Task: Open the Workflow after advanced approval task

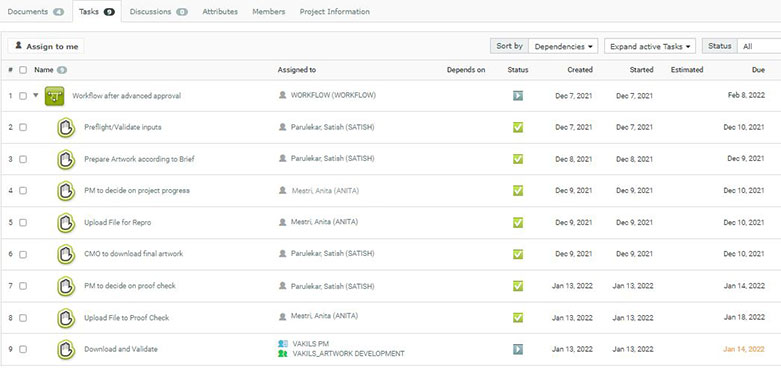Action: 127,96
